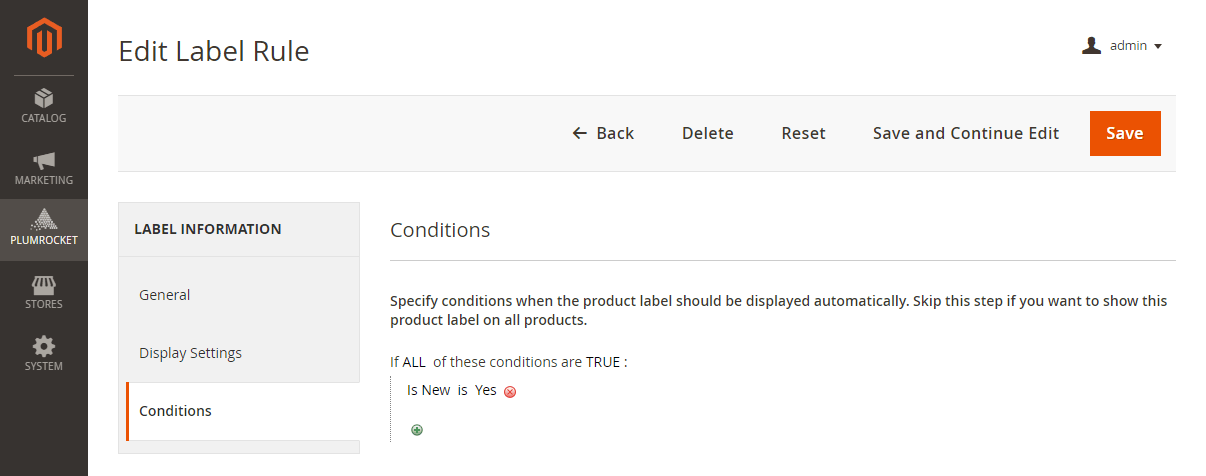Viewport: 1206px width, 476px height.
Task: Change the TRUE value selector
Action: (x=602, y=362)
